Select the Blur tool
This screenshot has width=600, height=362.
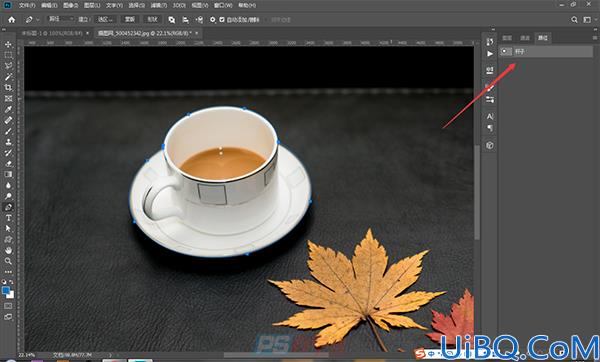(8, 185)
